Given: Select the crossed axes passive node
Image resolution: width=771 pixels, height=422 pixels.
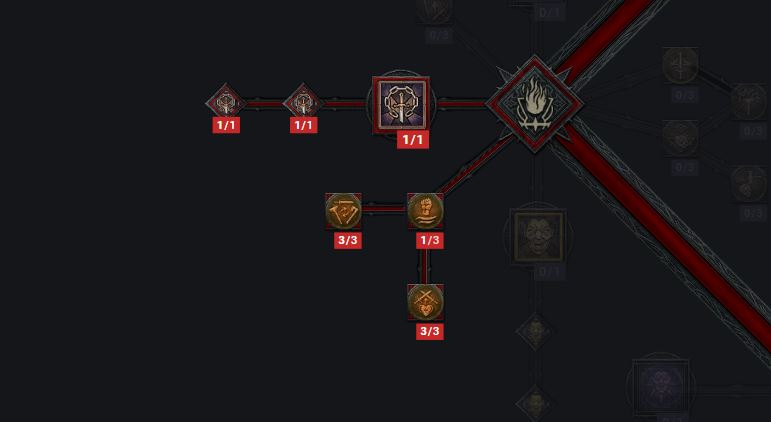Looking at the screenshot, I should click(x=343, y=211).
